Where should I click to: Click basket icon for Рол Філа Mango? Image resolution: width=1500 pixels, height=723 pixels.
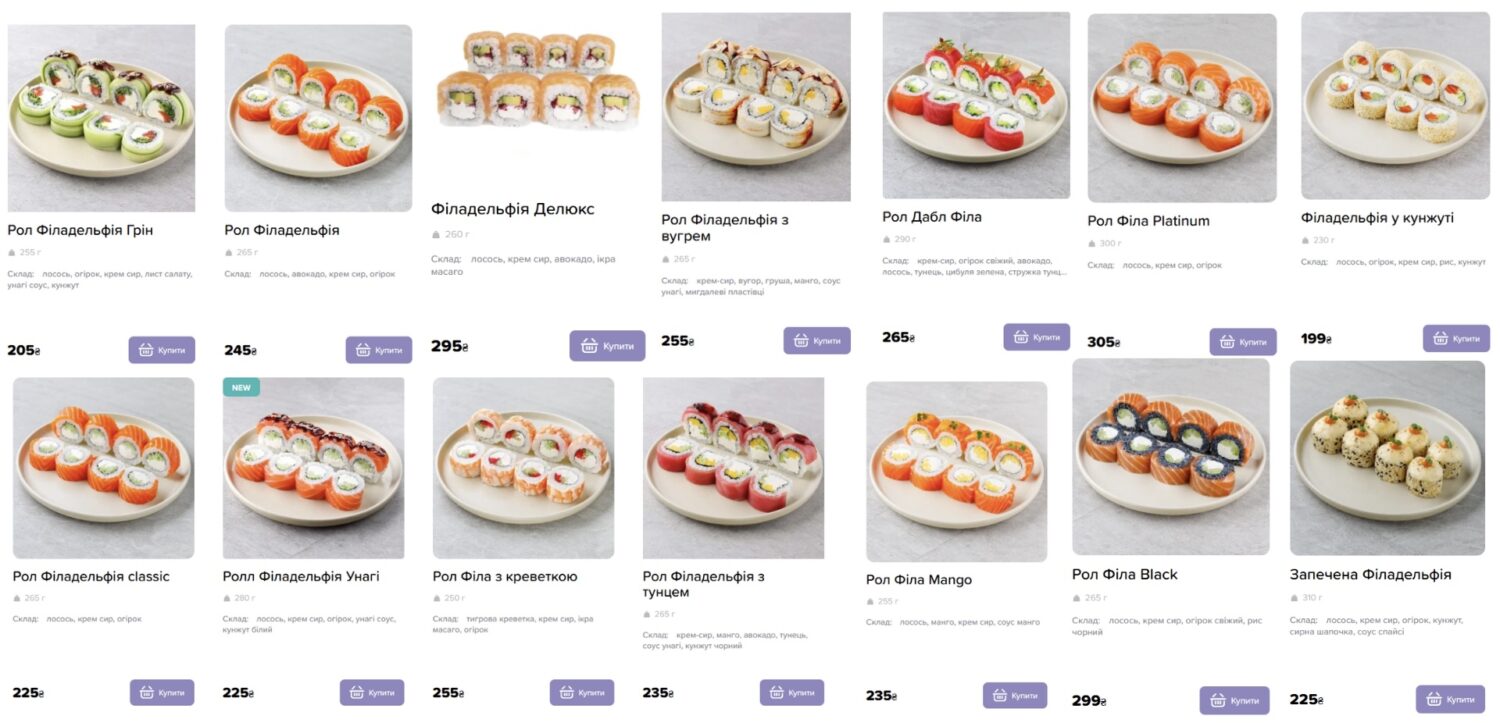[x=1000, y=695]
